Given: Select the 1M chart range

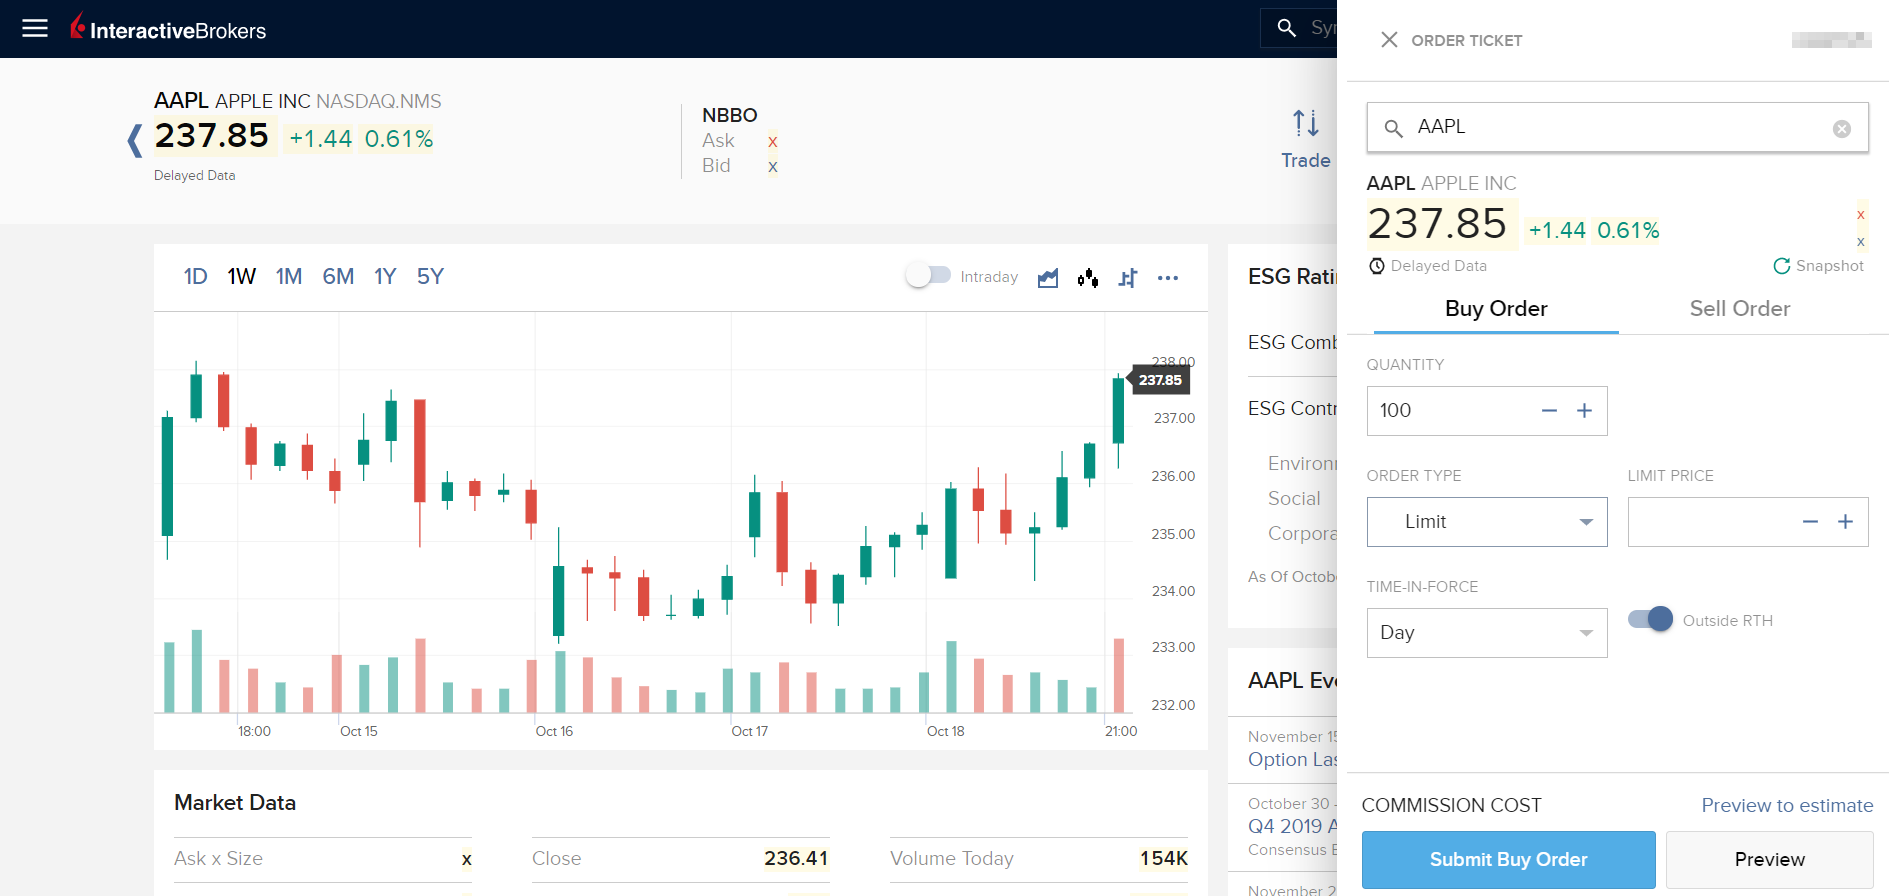Looking at the screenshot, I should (x=289, y=277).
